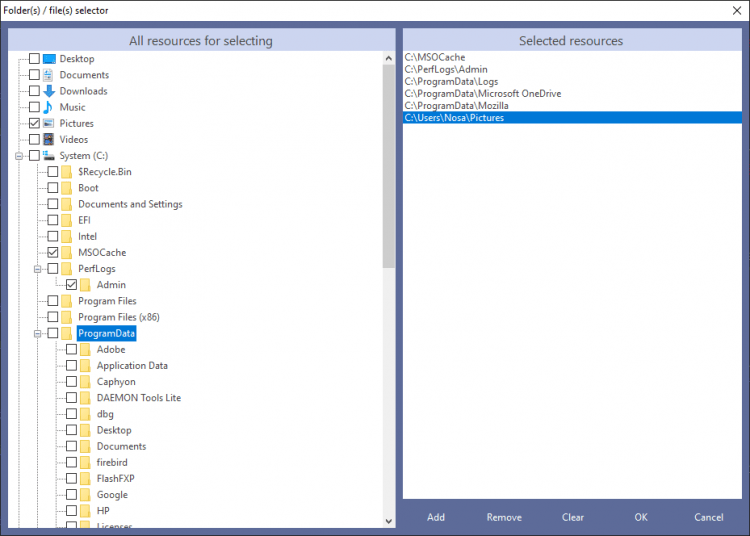The width and height of the screenshot is (750, 536).
Task: Collapse the ProgramData tree node
Action: [36, 334]
